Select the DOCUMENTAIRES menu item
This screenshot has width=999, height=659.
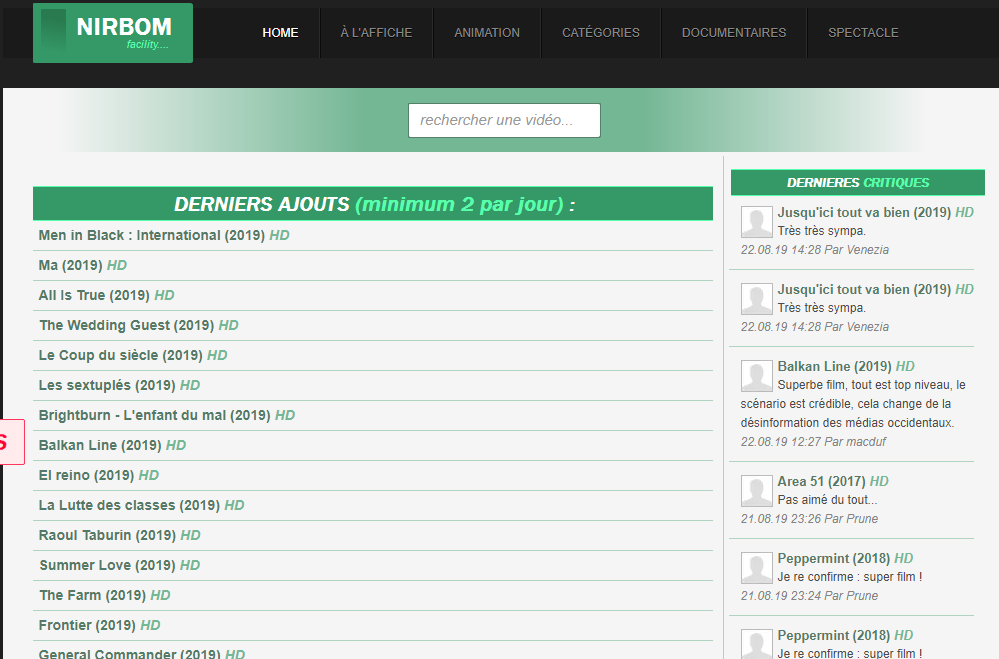click(734, 33)
